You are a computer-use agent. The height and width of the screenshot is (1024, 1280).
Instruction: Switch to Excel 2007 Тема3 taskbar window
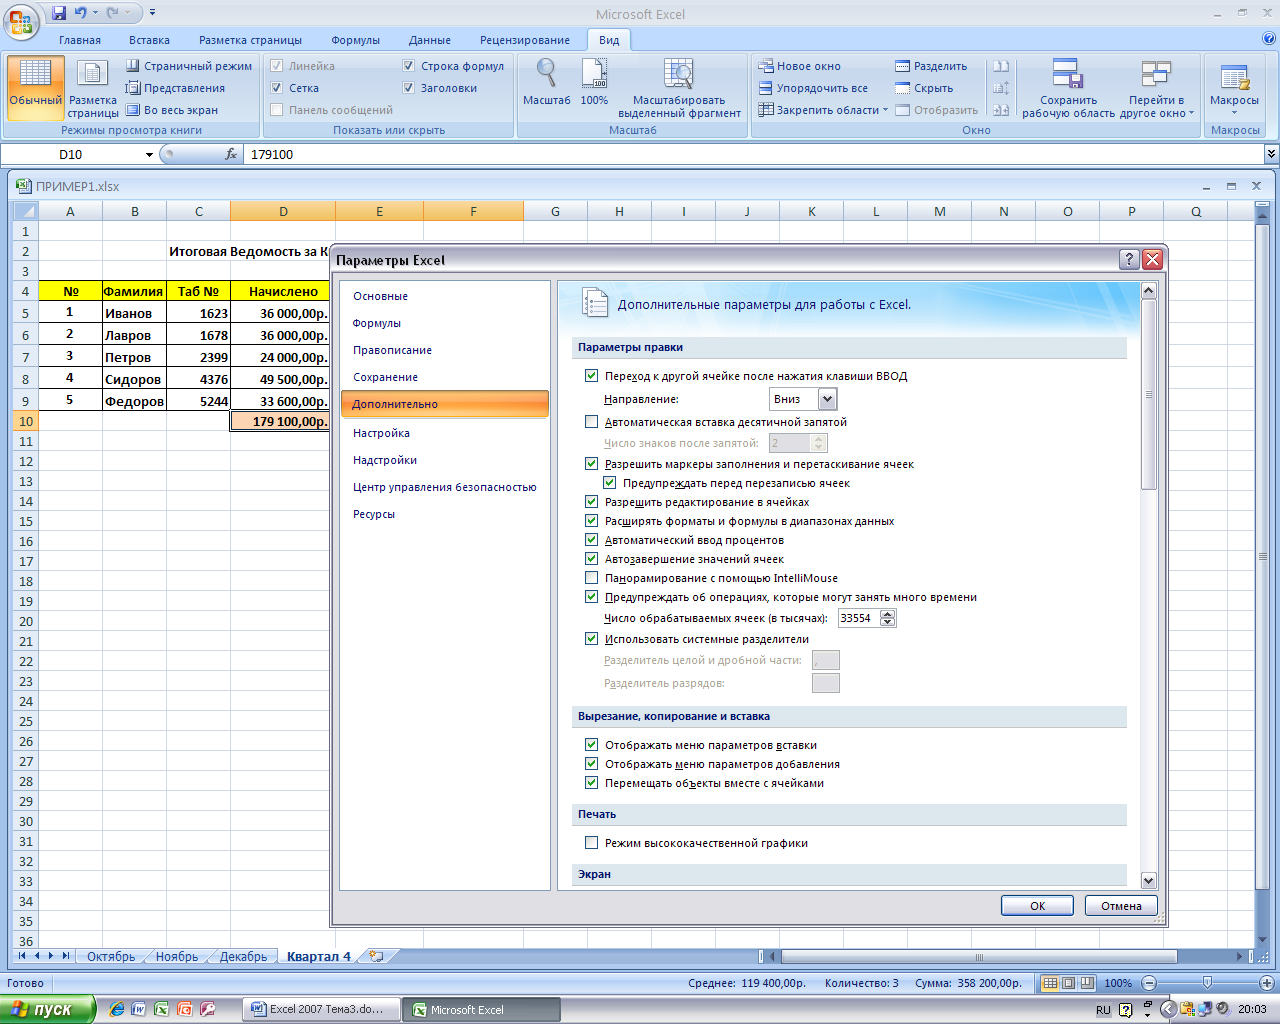(x=320, y=1009)
